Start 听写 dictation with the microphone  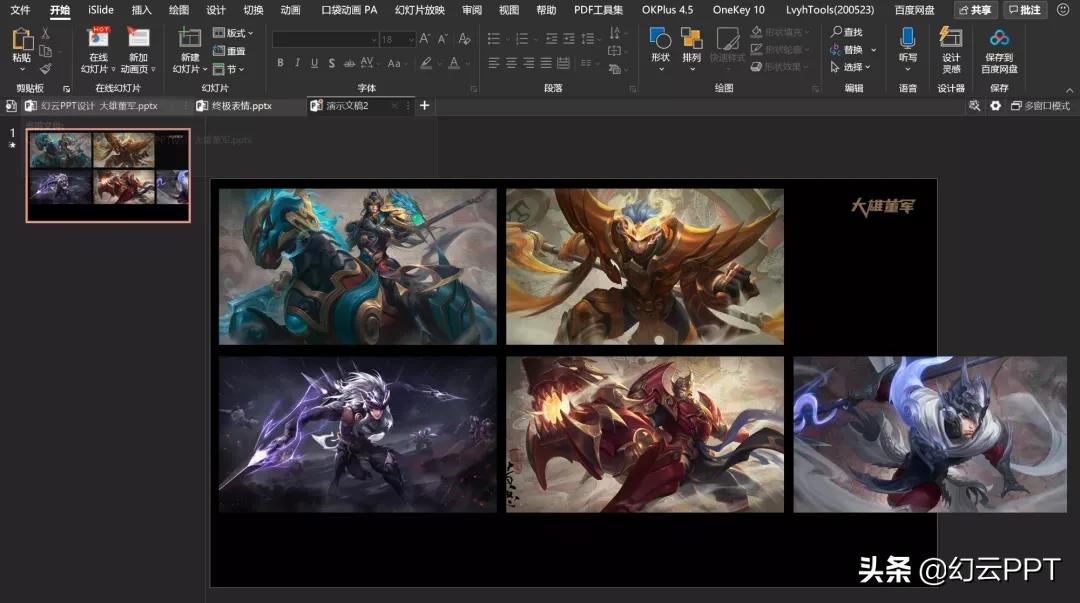point(908,48)
